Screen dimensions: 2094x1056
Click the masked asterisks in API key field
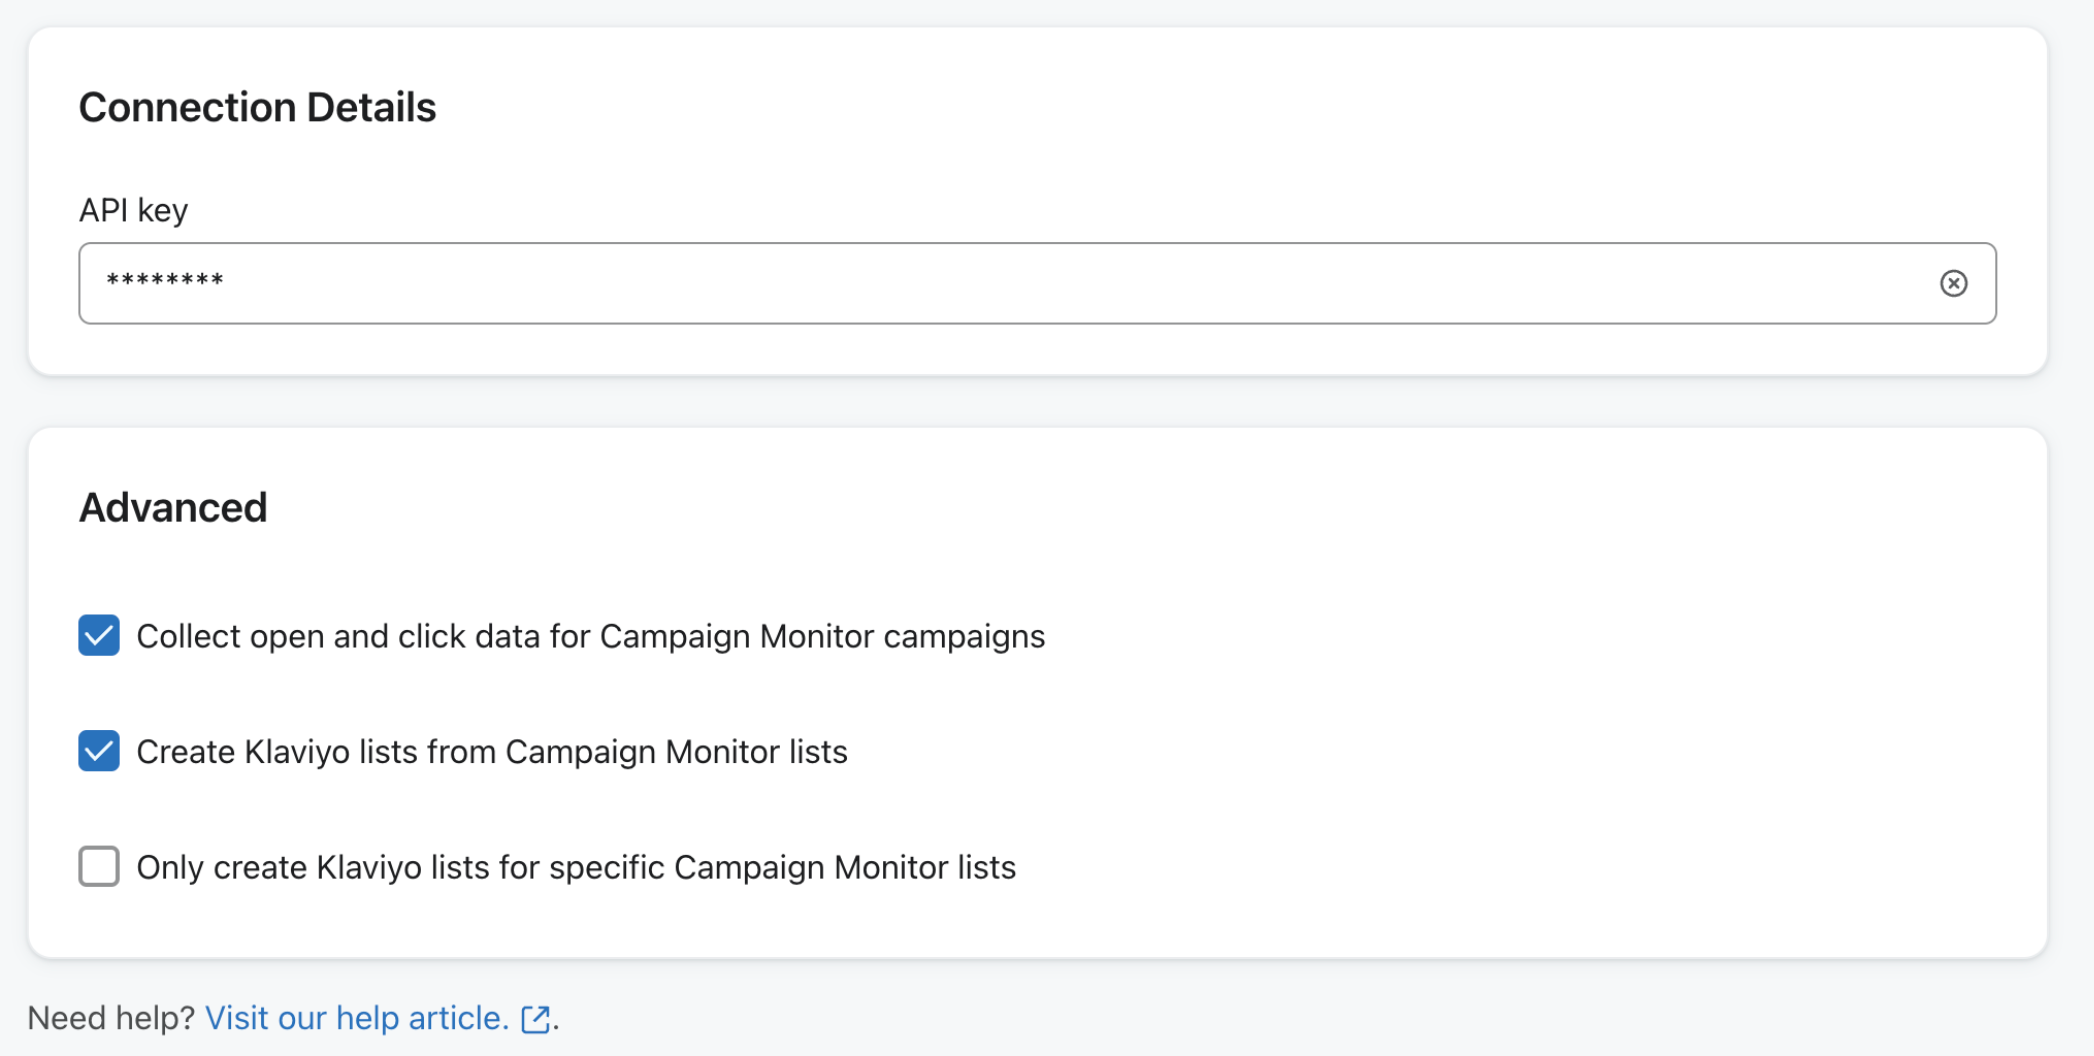(165, 281)
